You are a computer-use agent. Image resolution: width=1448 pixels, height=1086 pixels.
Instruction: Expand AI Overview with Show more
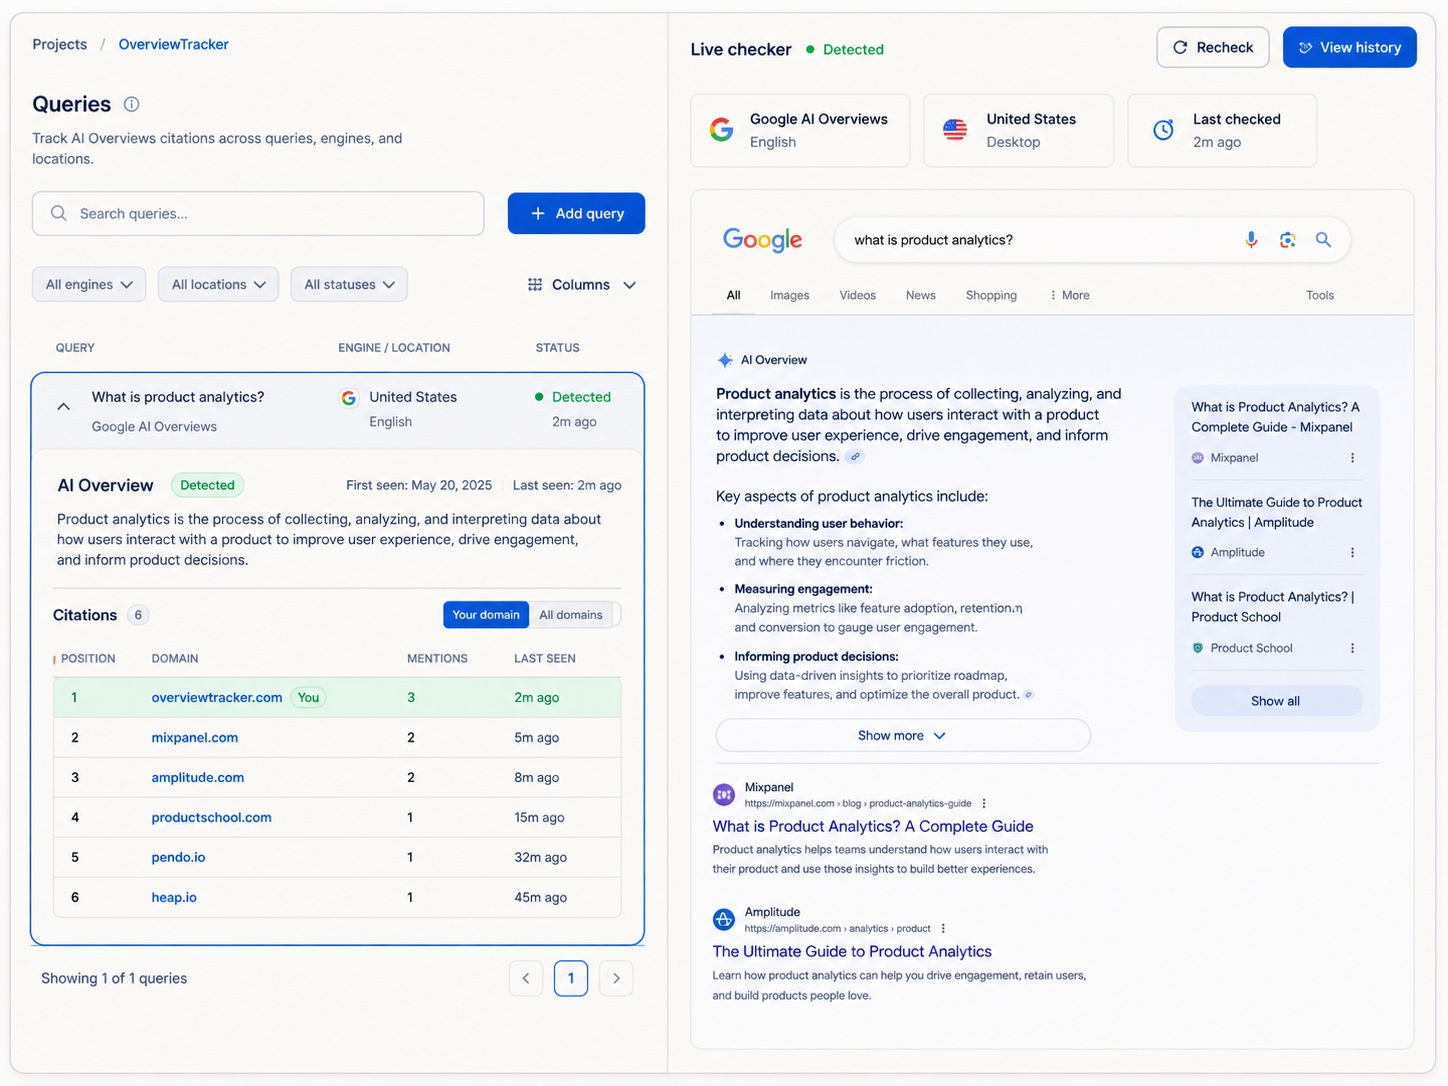[902, 736]
